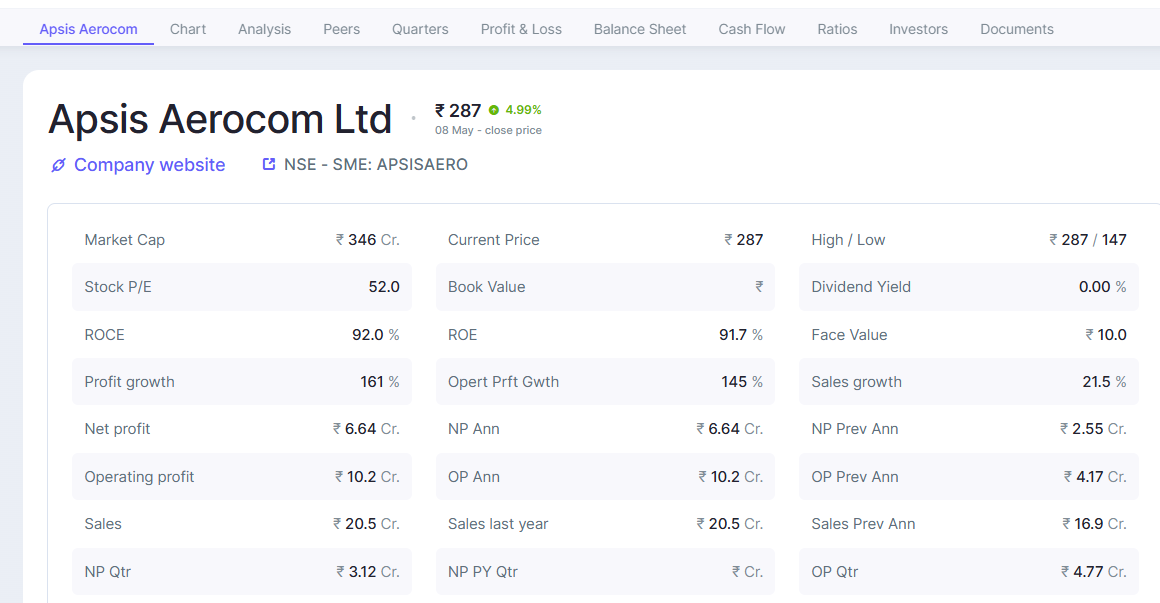The height and width of the screenshot is (603, 1160).
Task: Click the external link icon beside NSE
Action: (269, 164)
